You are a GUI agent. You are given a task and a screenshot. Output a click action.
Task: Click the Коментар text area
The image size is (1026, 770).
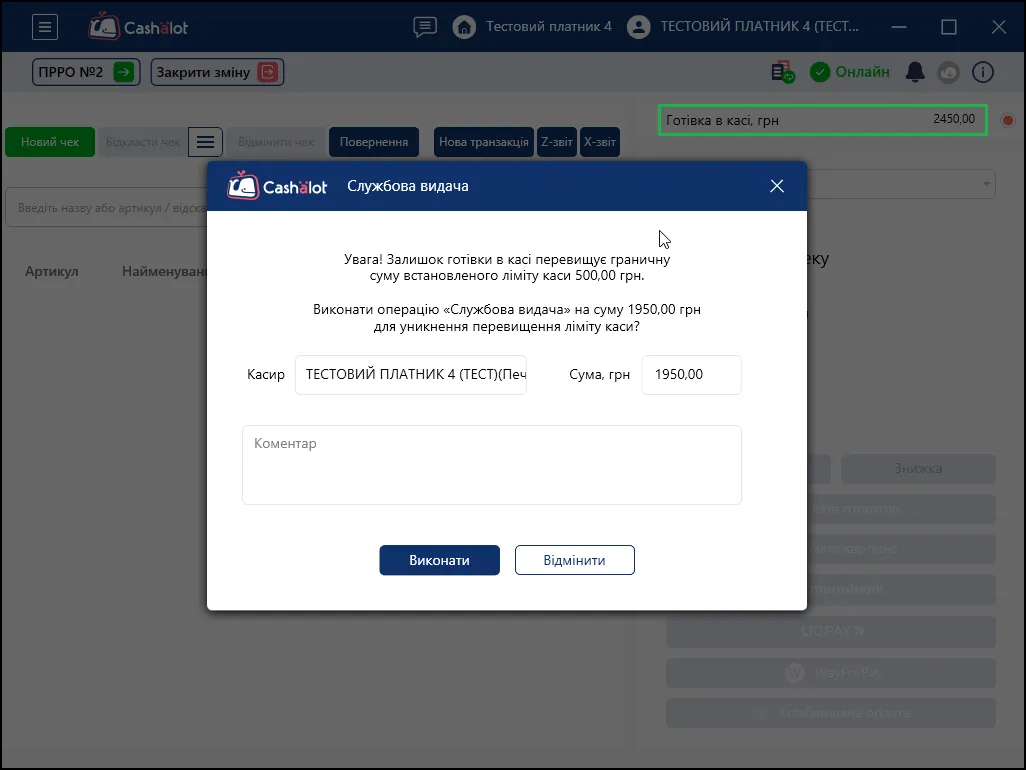click(x=492, y=465)
